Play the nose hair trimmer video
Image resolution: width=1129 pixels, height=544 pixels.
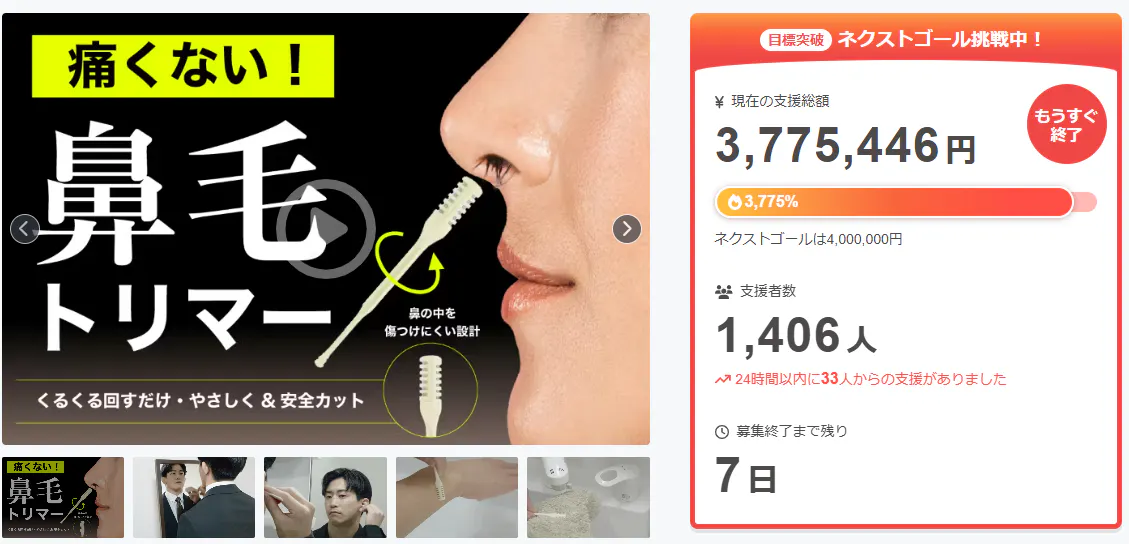326,229
